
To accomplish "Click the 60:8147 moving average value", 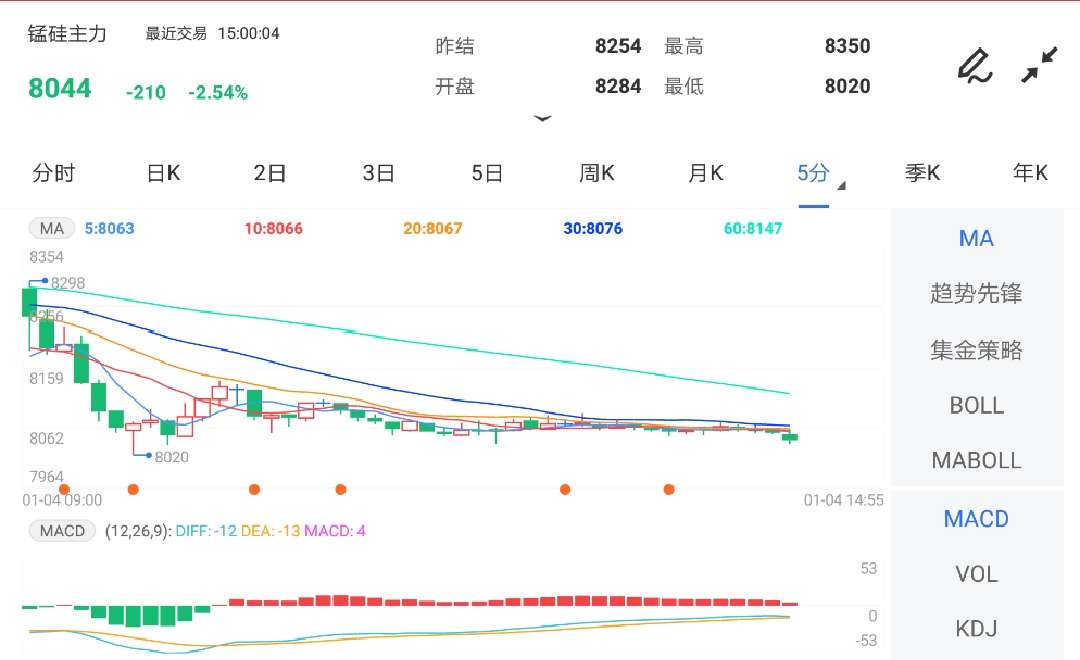I will (x=753, y=228).
